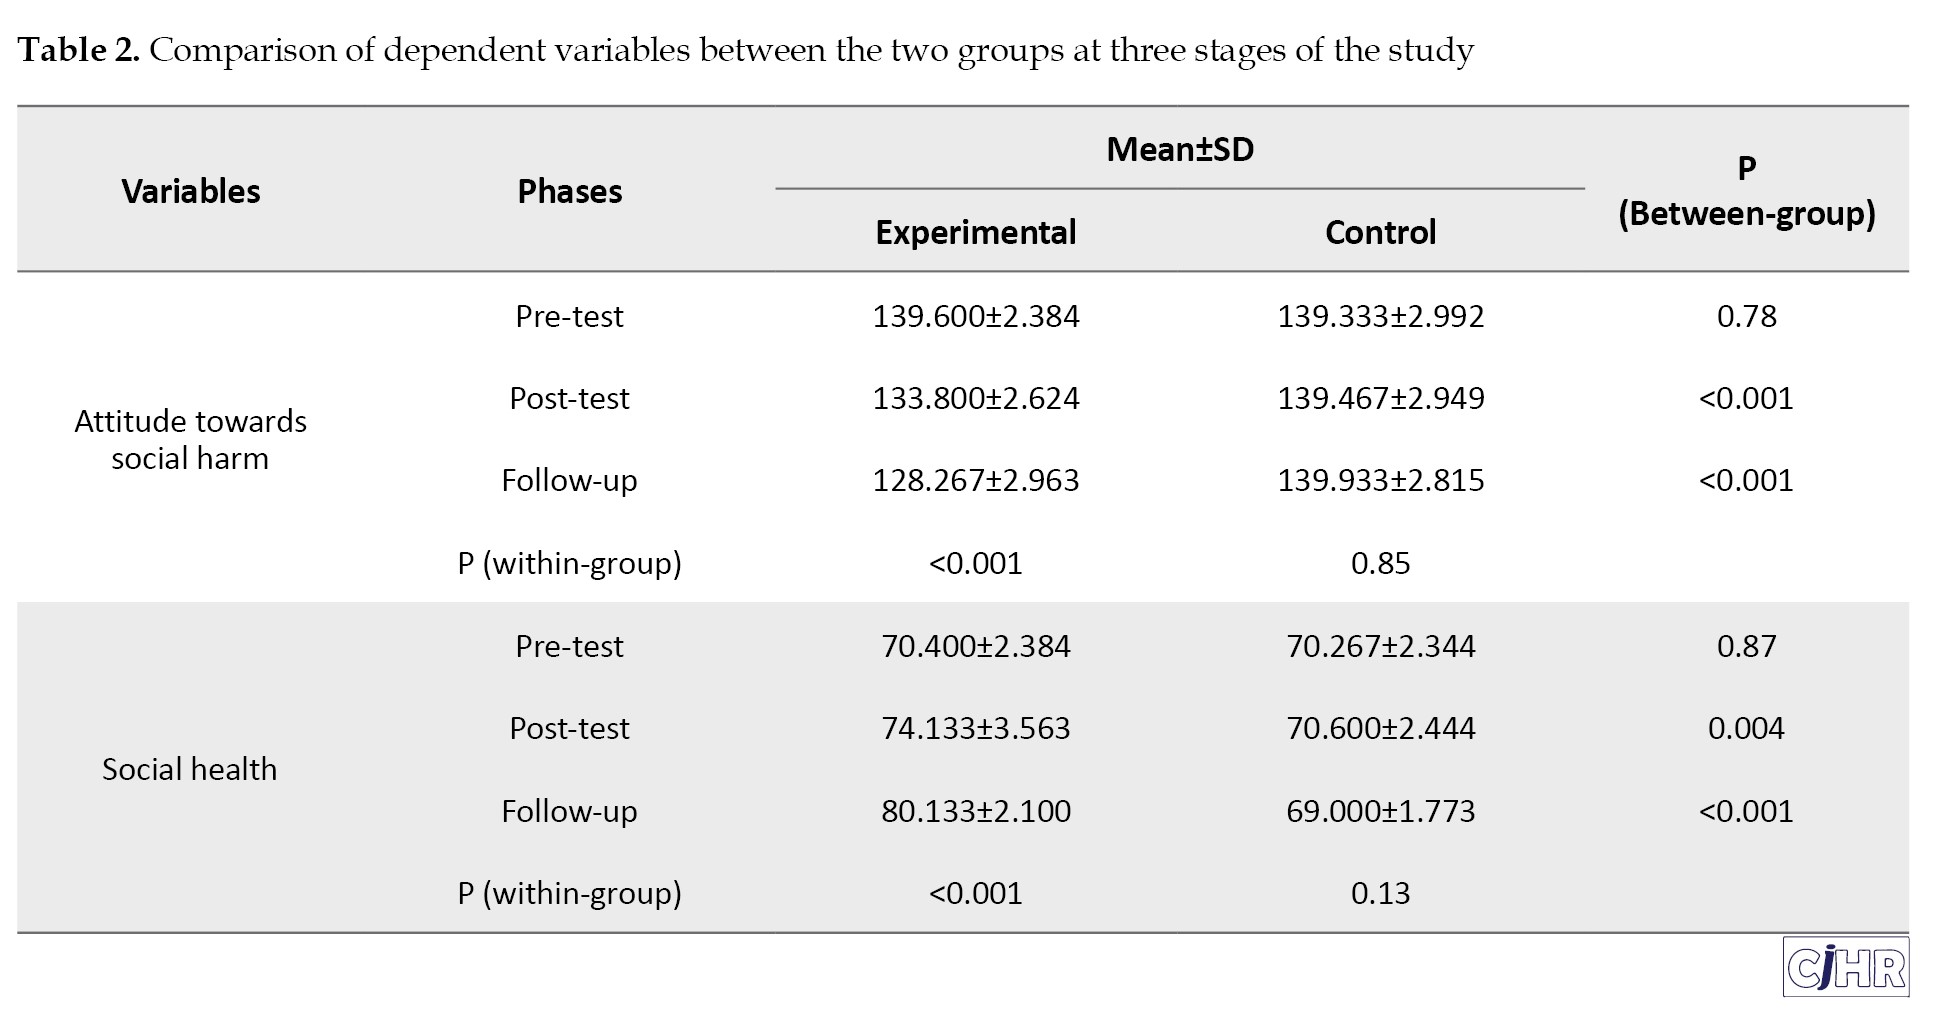This screenshot has width=1941, height=1013.
Task: Select the Control group subheader
Action: pyautogui.click(x=1380, y=232)
